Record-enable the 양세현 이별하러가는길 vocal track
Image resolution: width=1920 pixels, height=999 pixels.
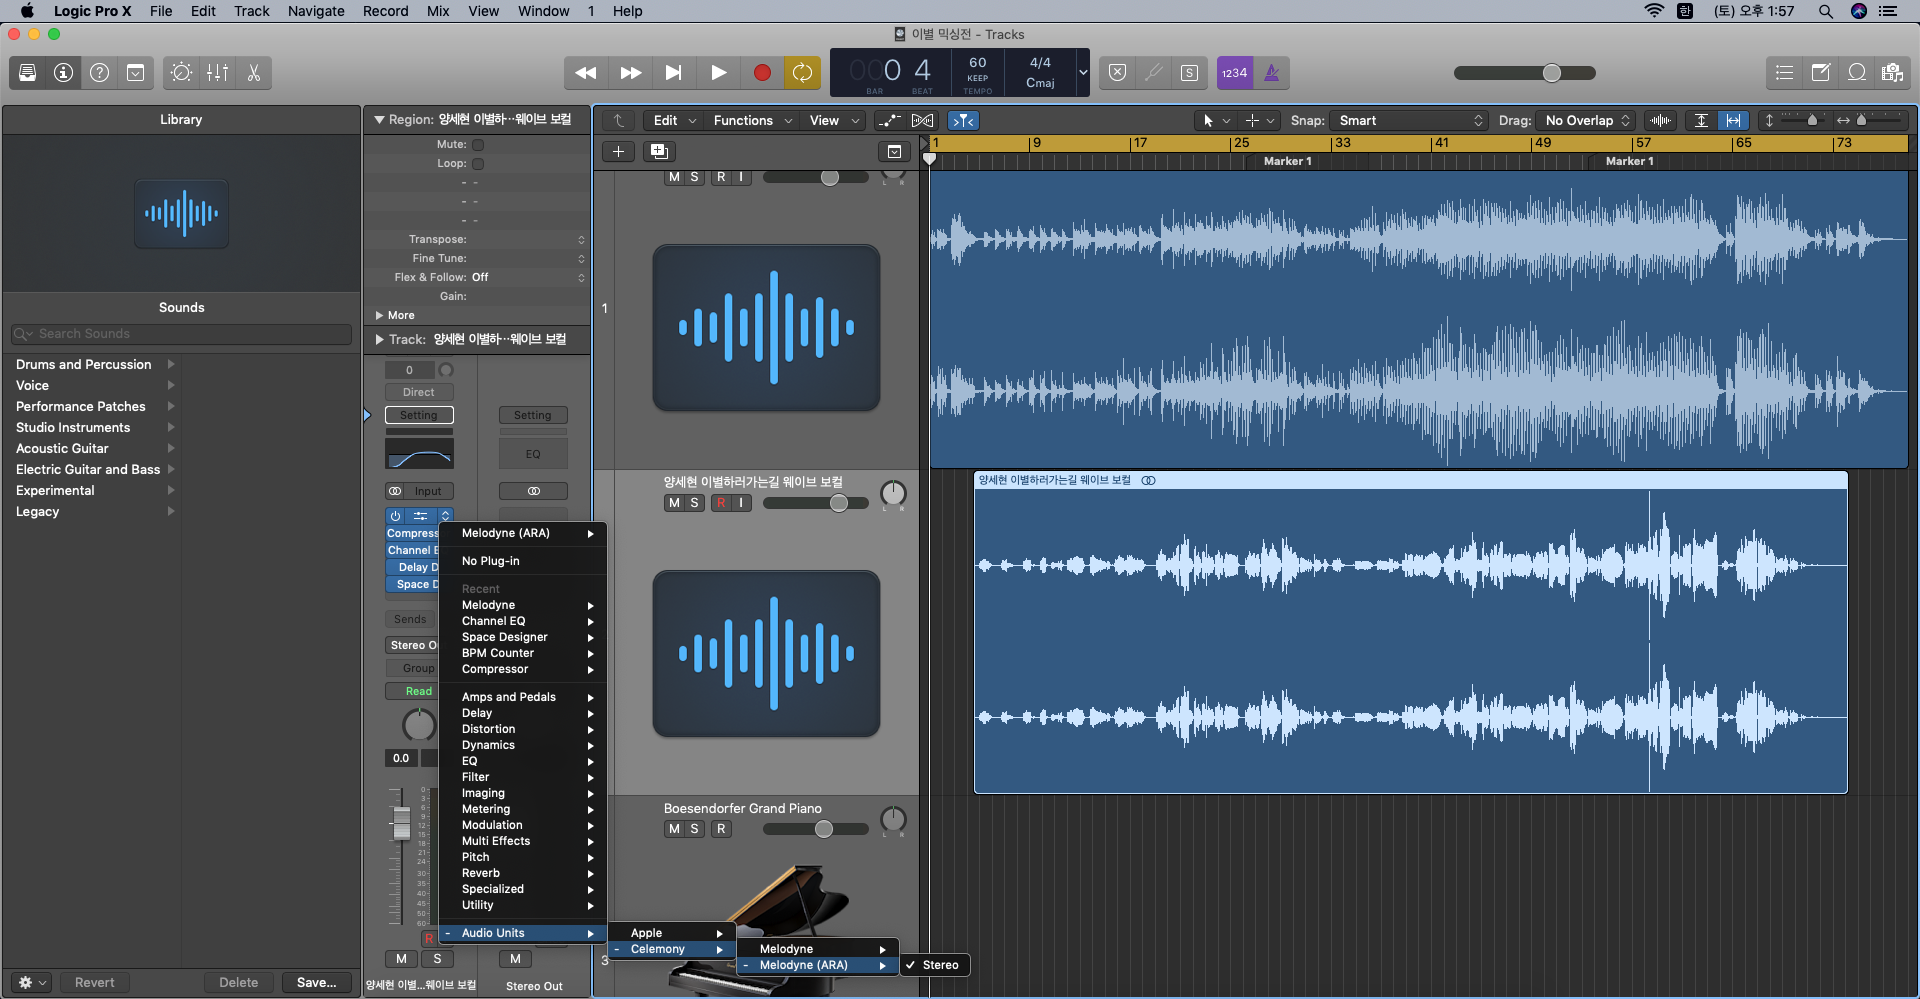[721, 503]
